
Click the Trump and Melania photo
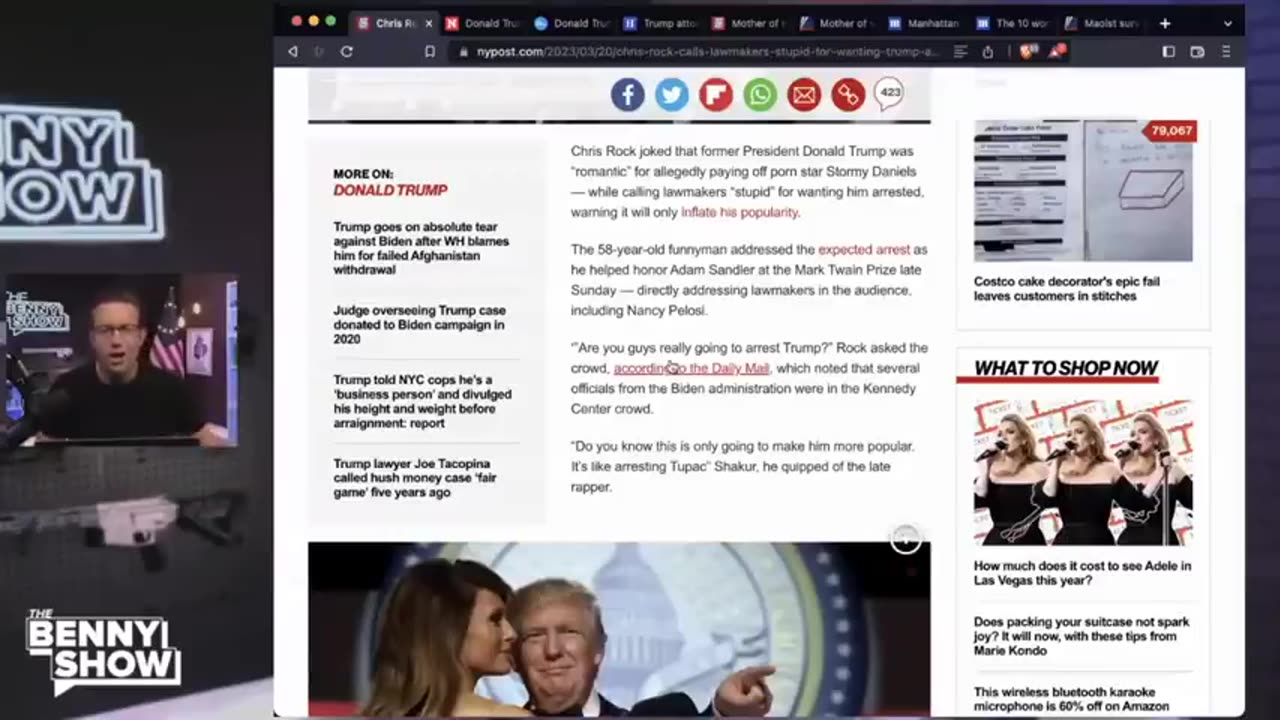(x=619, y=629)
